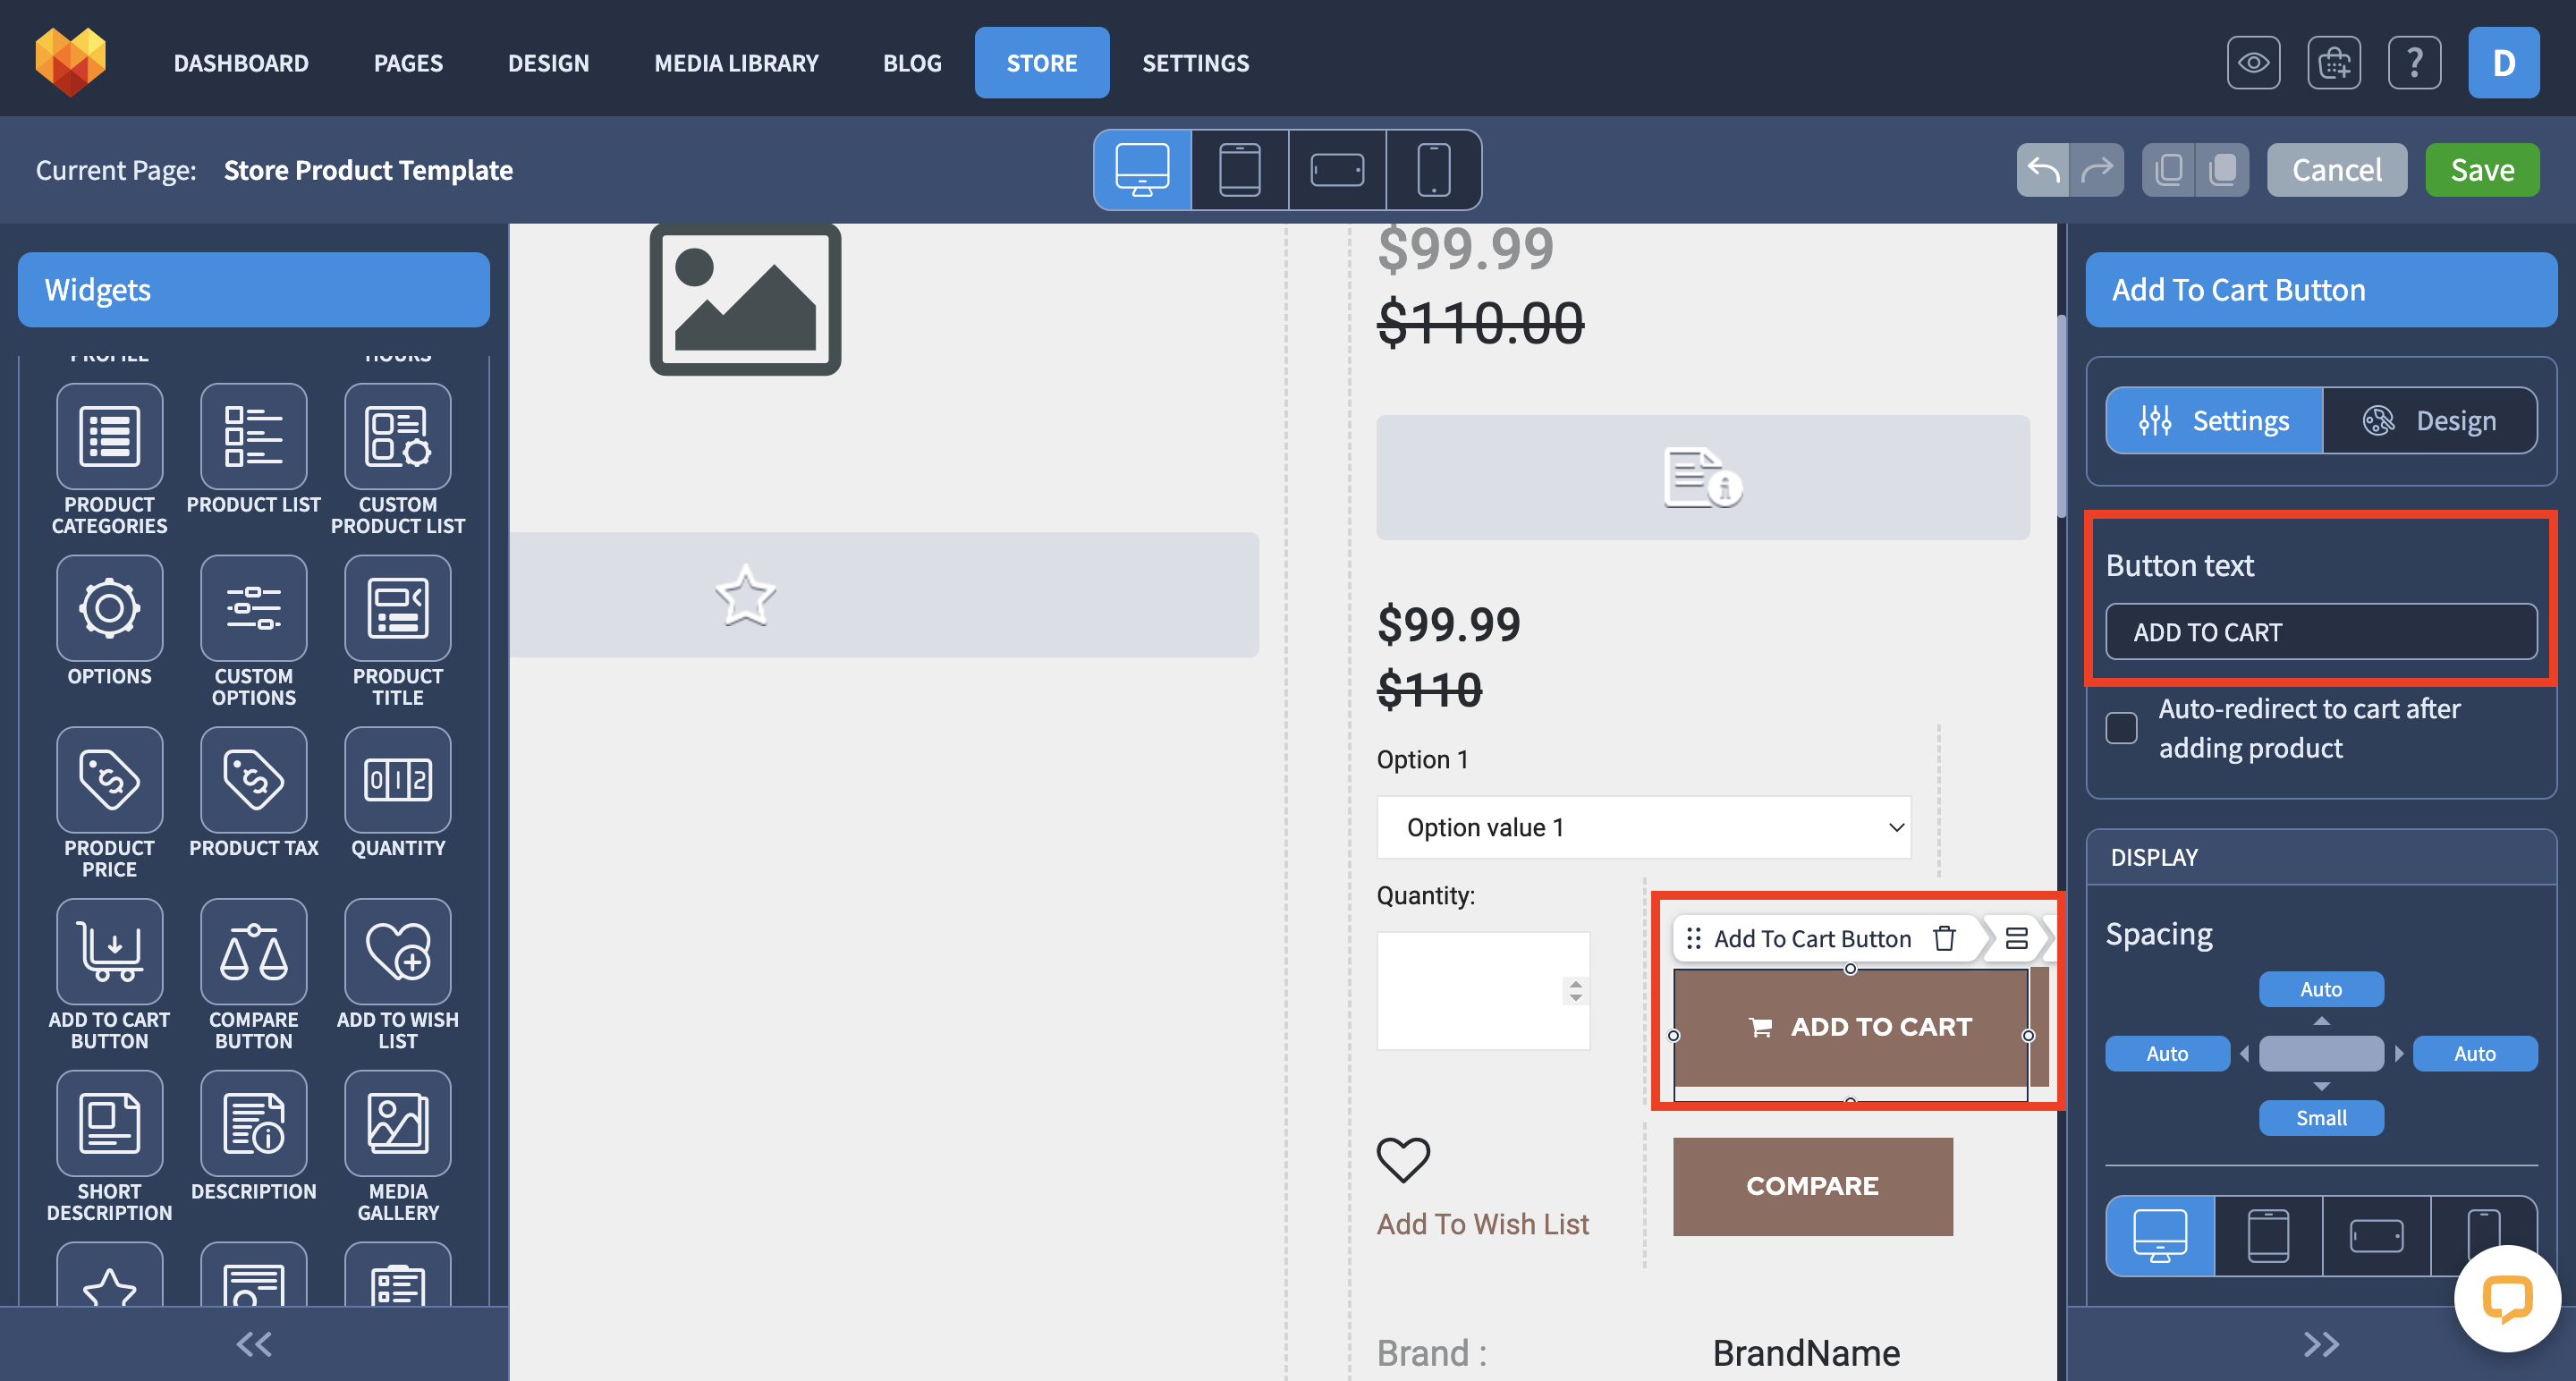Click the quantity stepper arrows

coord(1575,991)
